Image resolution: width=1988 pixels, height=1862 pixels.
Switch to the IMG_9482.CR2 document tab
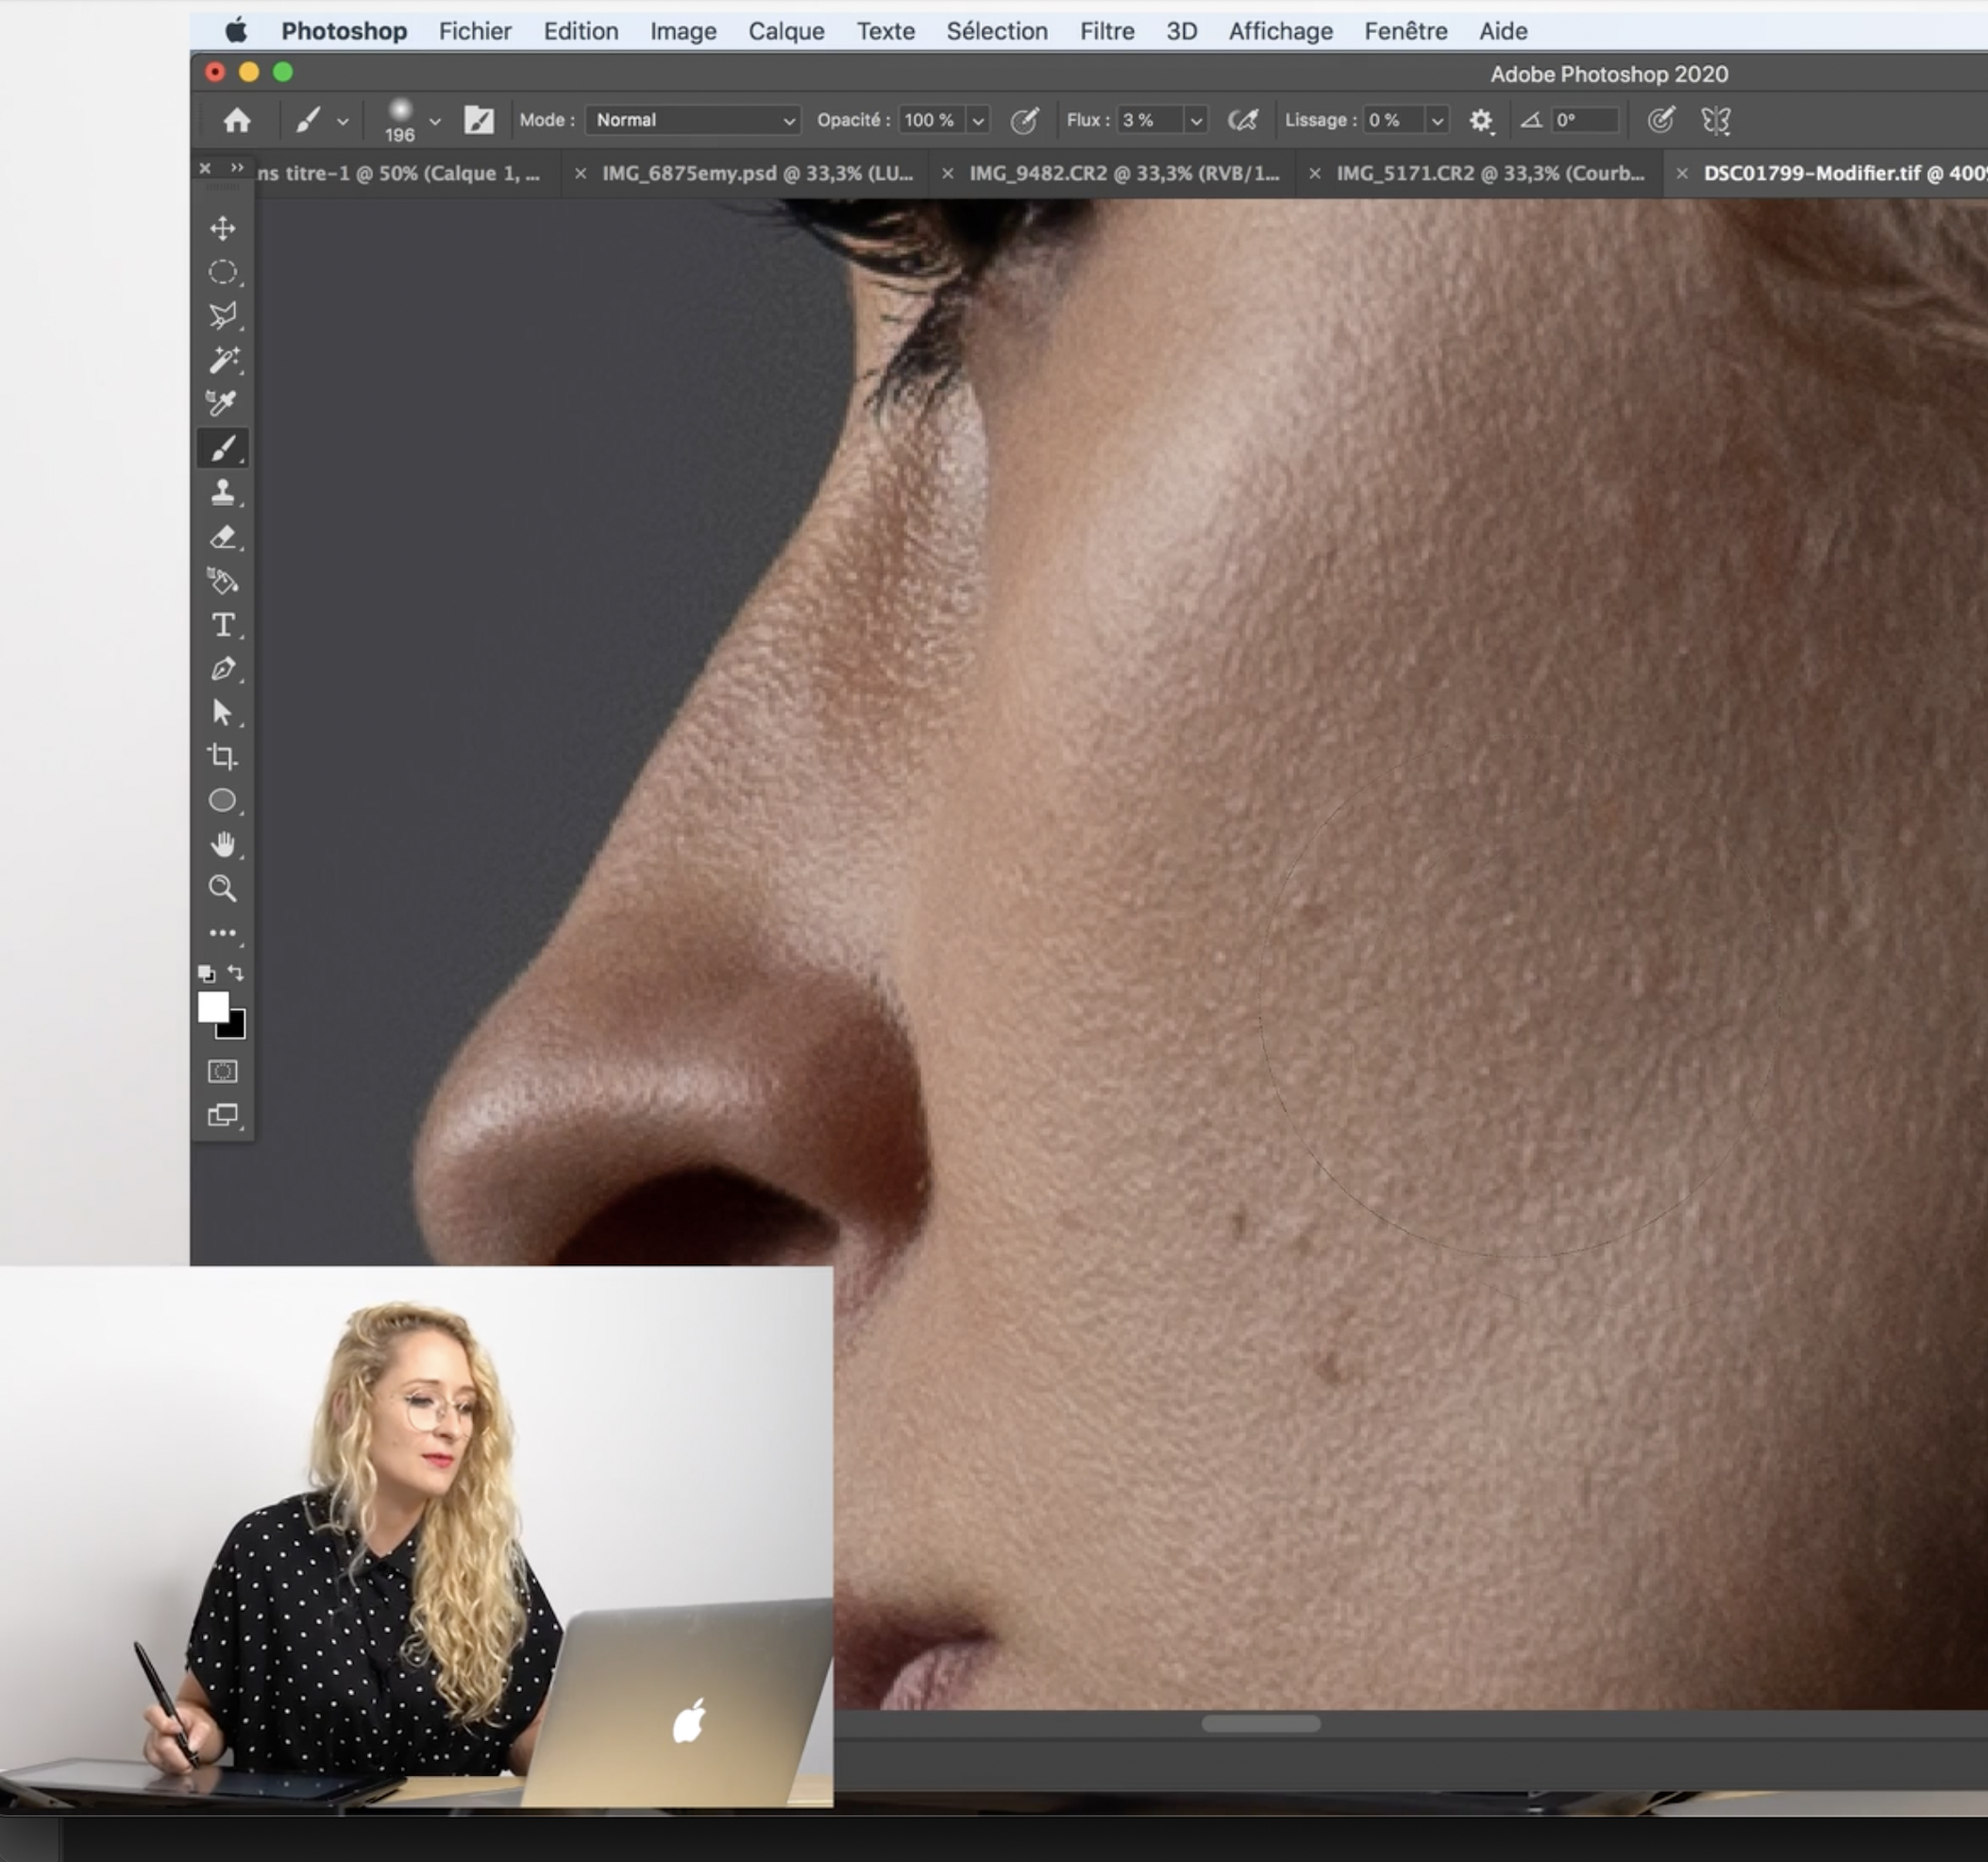point(1124,173)
